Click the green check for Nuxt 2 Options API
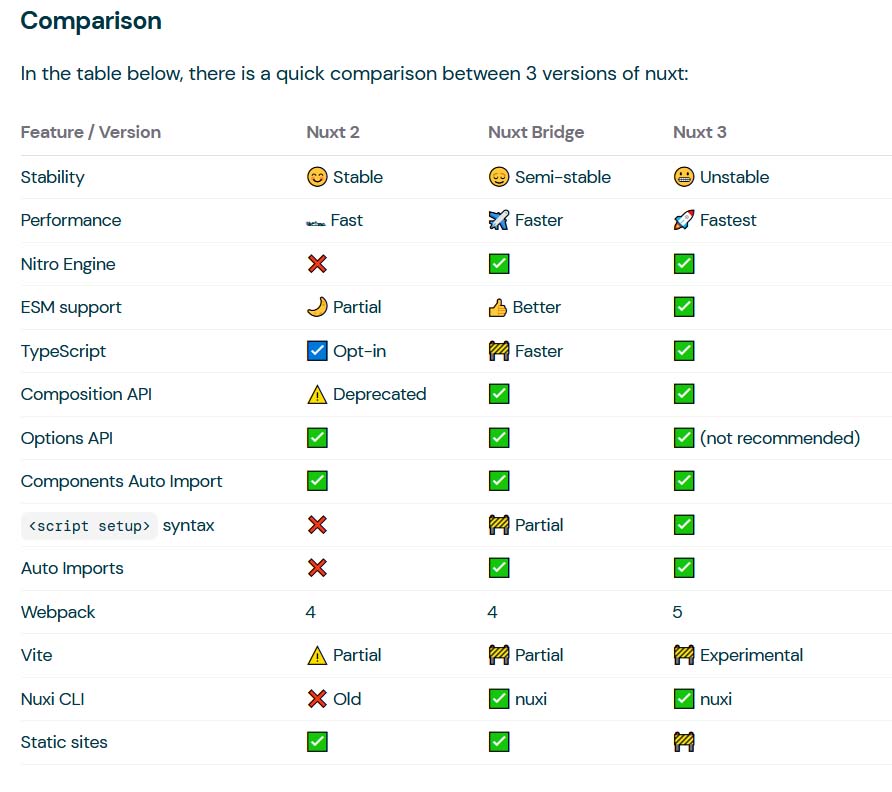 pyautogui.click(x=317, y=438)
